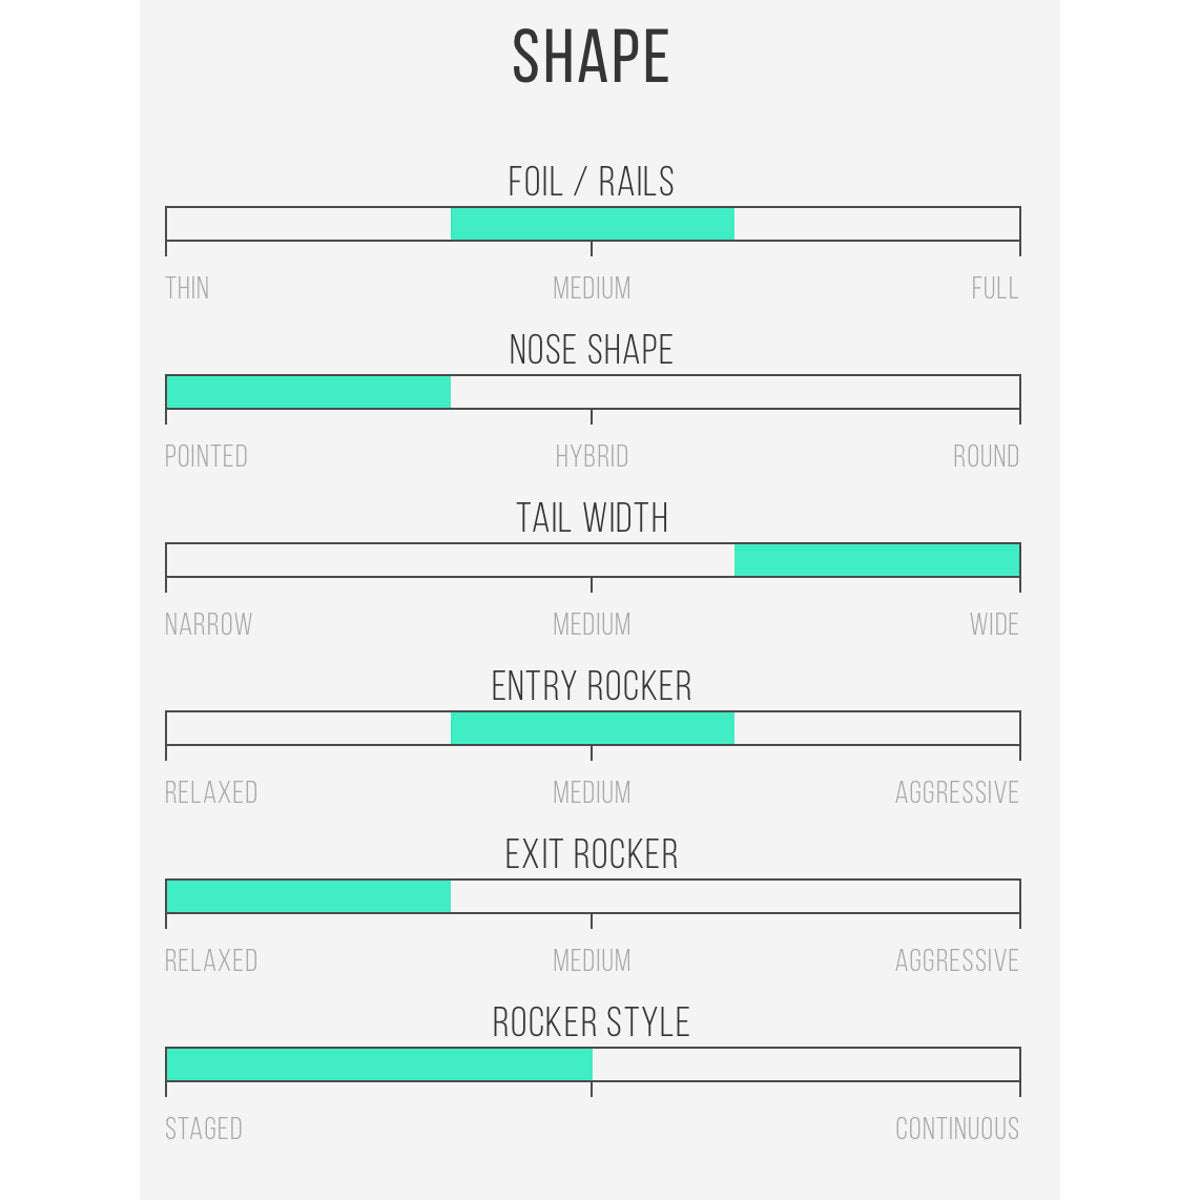Click the STAGED label under Rocker Style
Viewport: 1200px width, 1200px height.
[204, 1129]
